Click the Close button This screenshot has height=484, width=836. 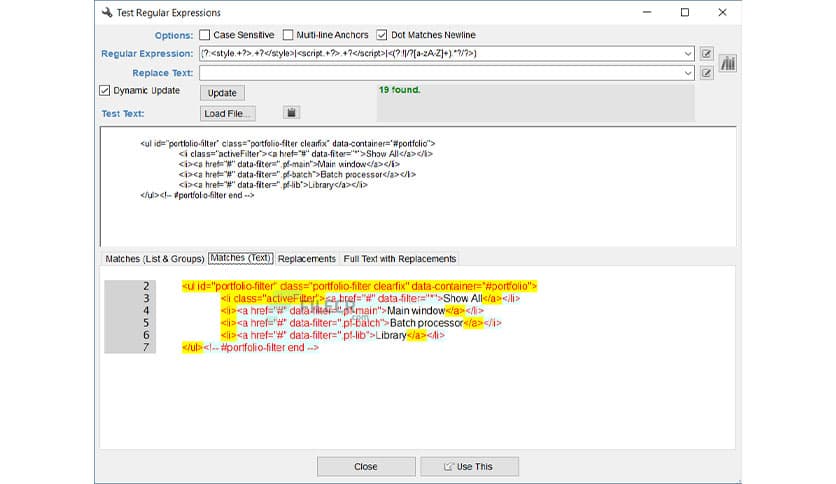point(366,466)
